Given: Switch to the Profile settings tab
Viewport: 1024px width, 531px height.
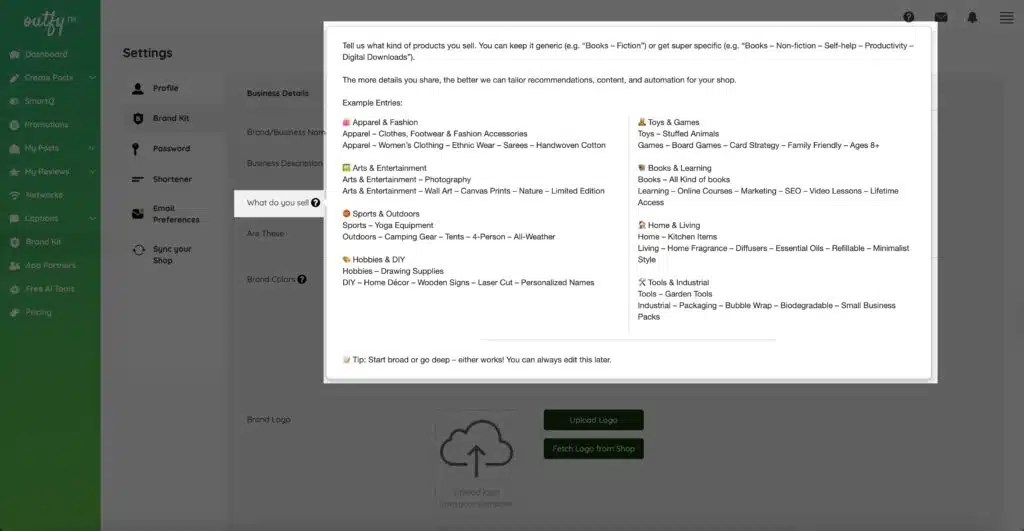Looking at the screenshot, I should (x=165, y=88).
